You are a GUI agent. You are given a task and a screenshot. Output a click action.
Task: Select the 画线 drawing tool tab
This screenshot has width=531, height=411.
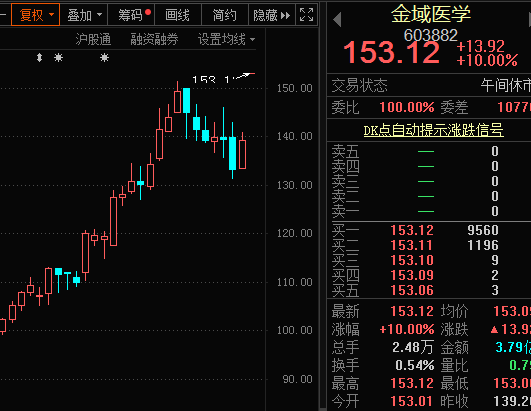[177, 15]
